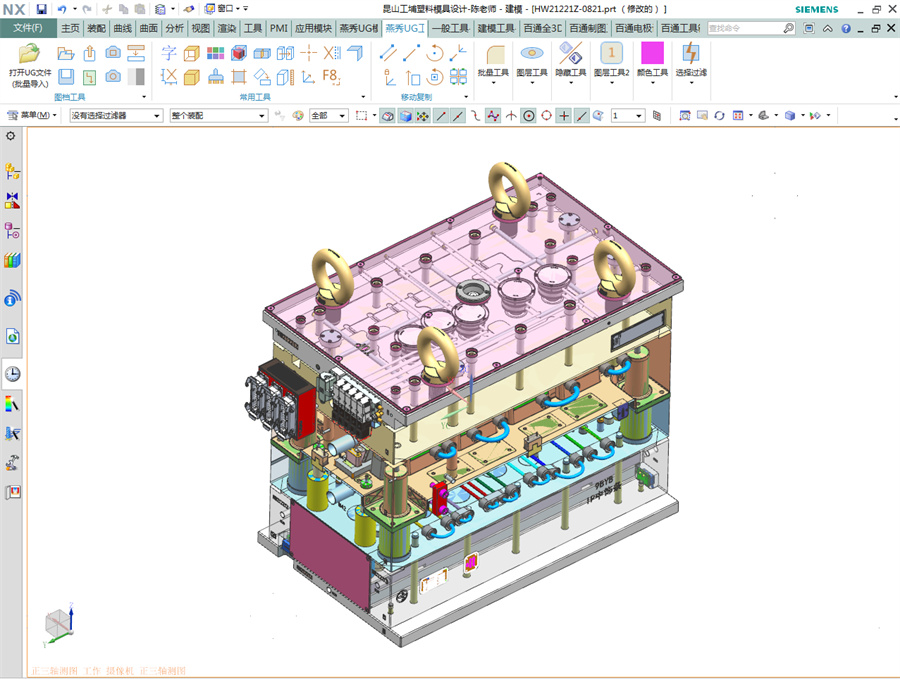Open NX help with the question mark button
The width and height of the screenshot is (900, 679).
click(x=845, y=28)
